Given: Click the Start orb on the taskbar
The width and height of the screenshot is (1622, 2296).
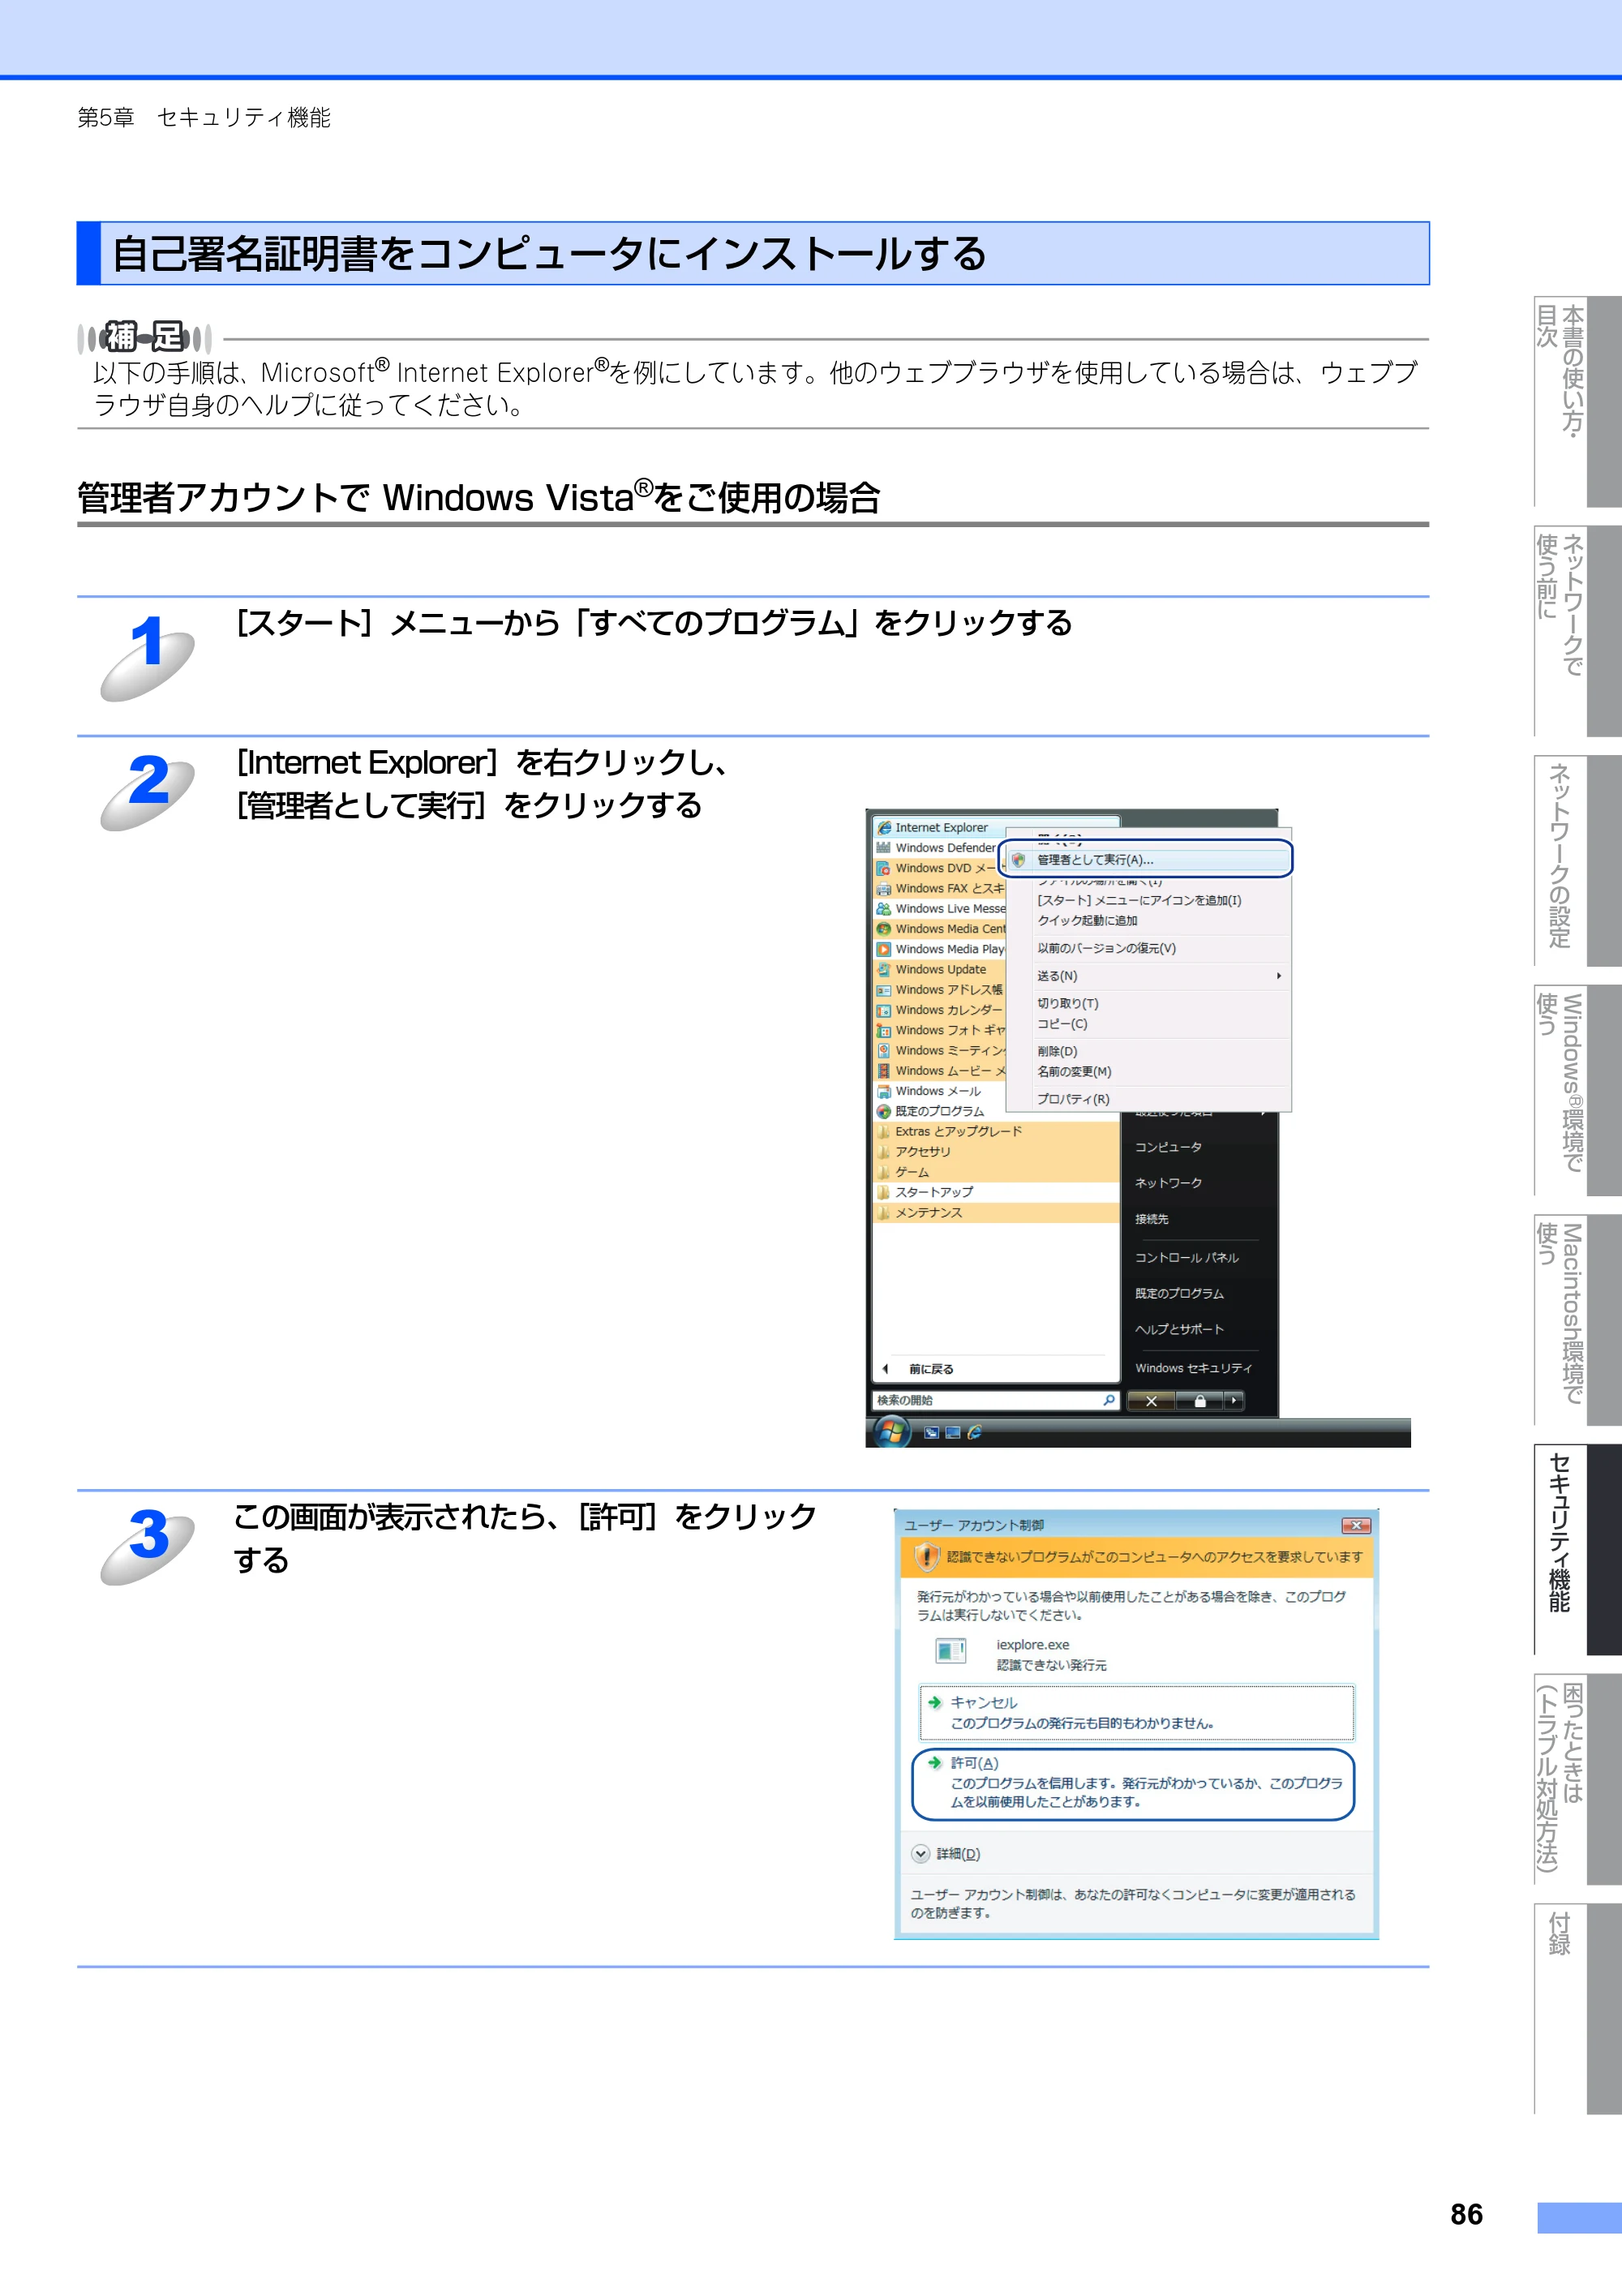Looking at the screenshot, I should 891,1433.
